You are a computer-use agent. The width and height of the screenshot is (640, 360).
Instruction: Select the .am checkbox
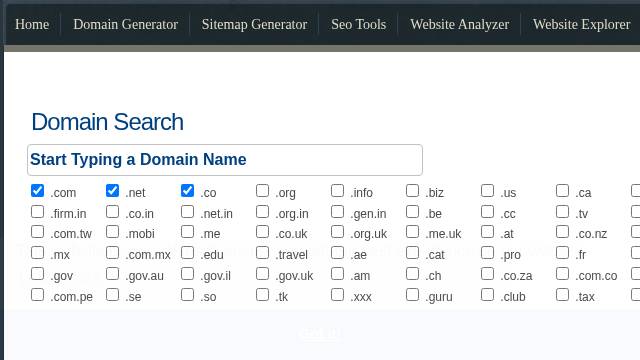[338, 273]
